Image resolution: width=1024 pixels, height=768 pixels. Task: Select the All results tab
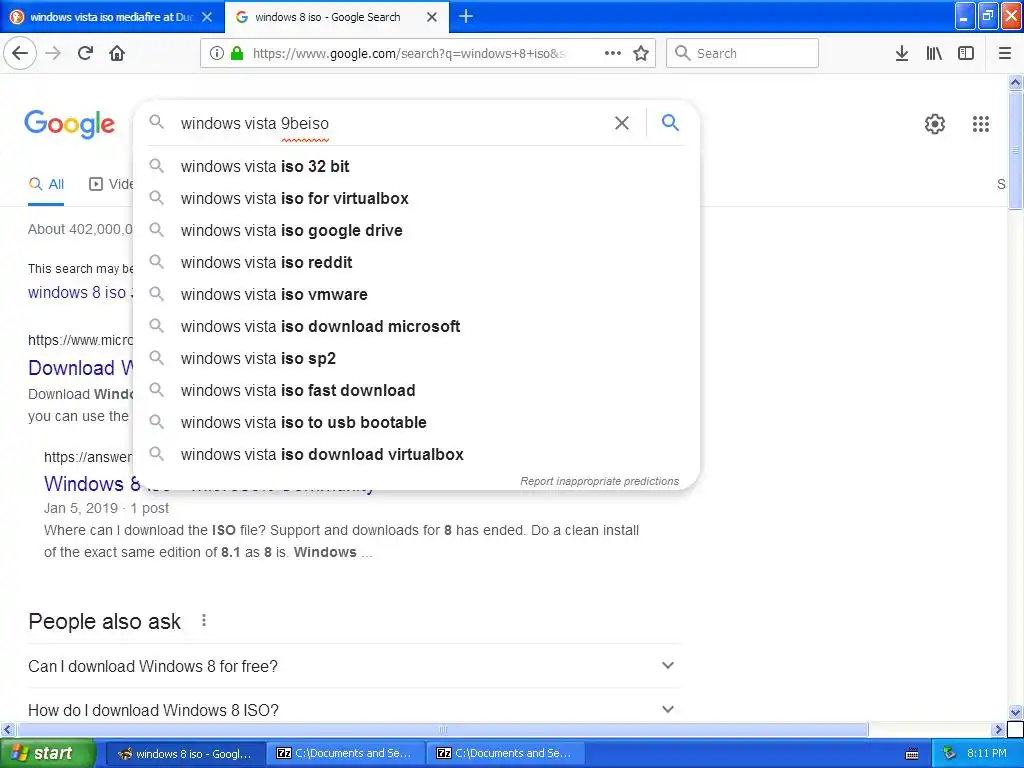[x=46, y=184]
